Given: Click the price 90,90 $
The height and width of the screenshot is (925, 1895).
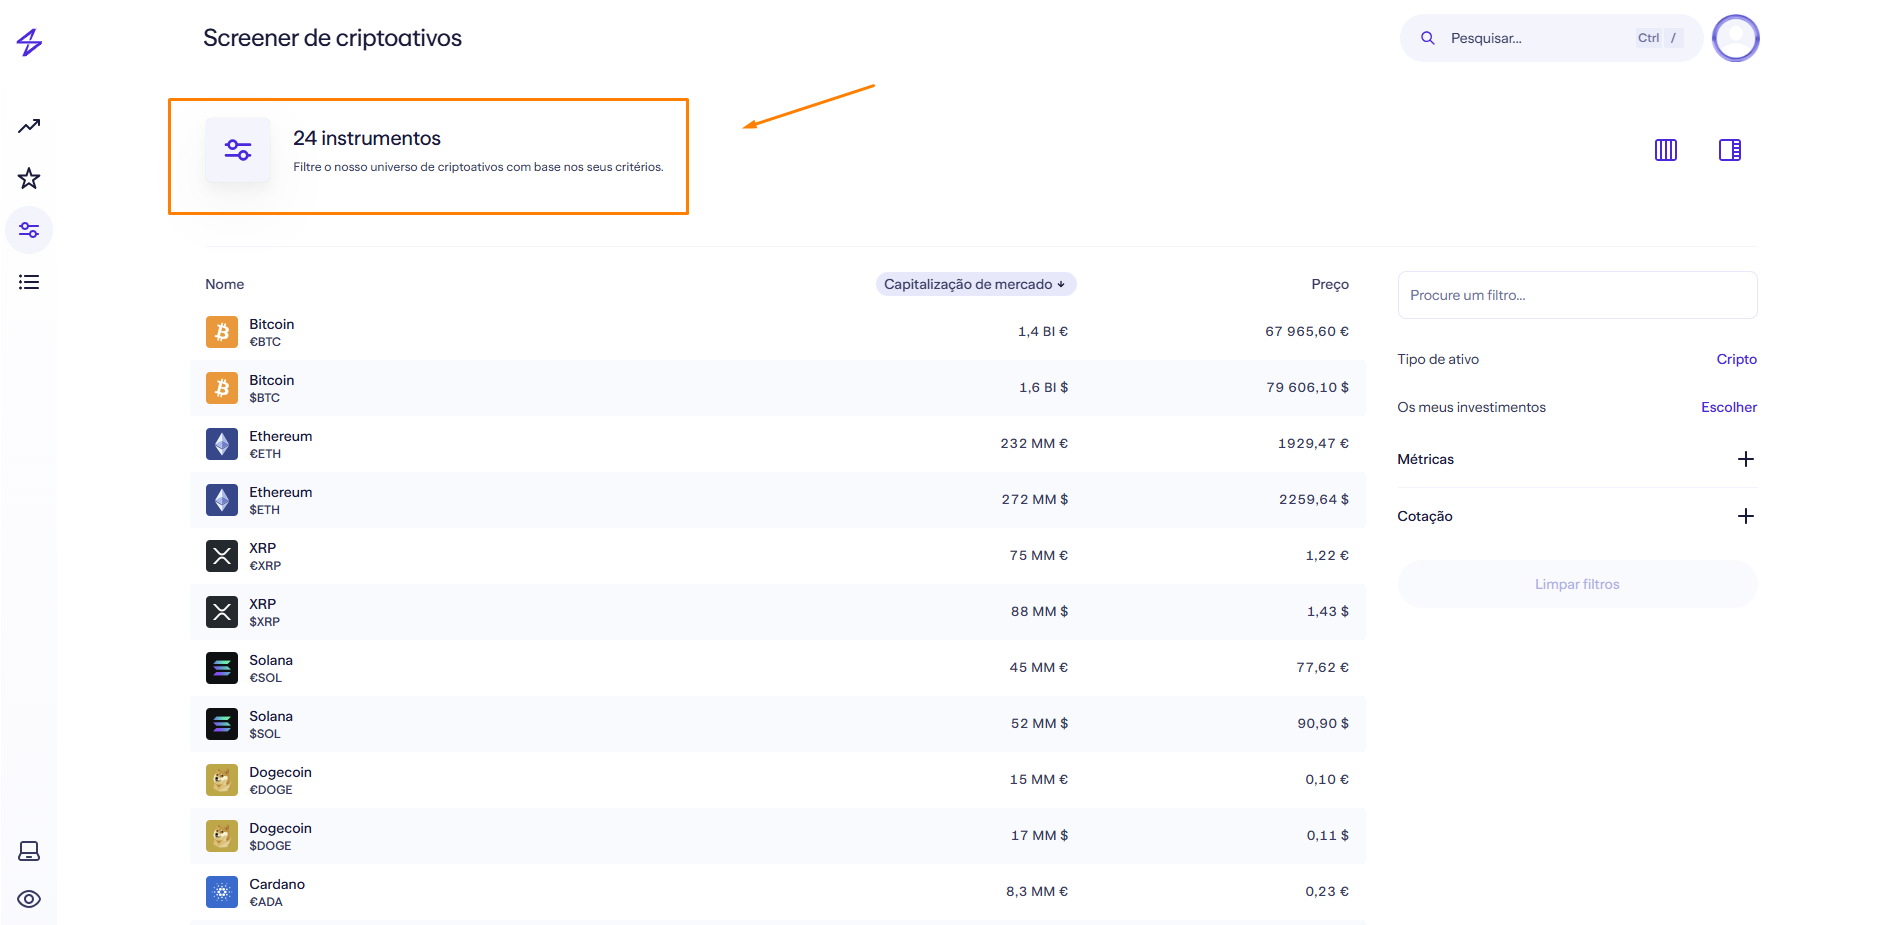Looking at the screenshot, I should click(x=1323, y=723).
